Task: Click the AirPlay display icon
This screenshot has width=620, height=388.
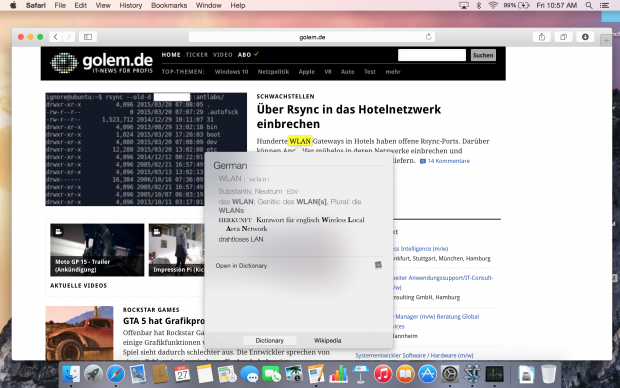Action: pyautogui.click(x=464, y=5)
